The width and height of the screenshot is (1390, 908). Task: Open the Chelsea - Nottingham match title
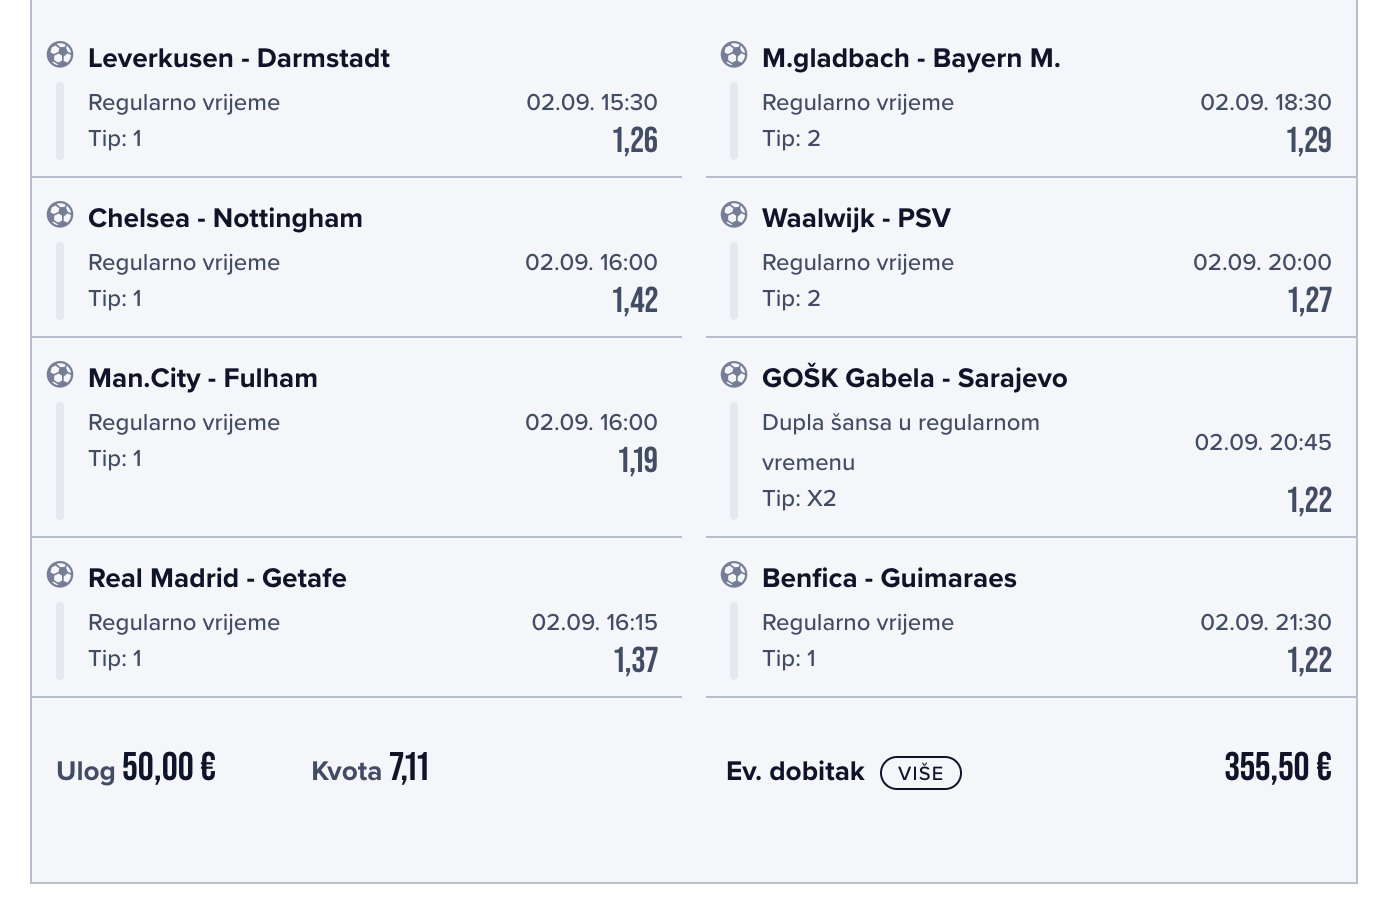point(225,218)
